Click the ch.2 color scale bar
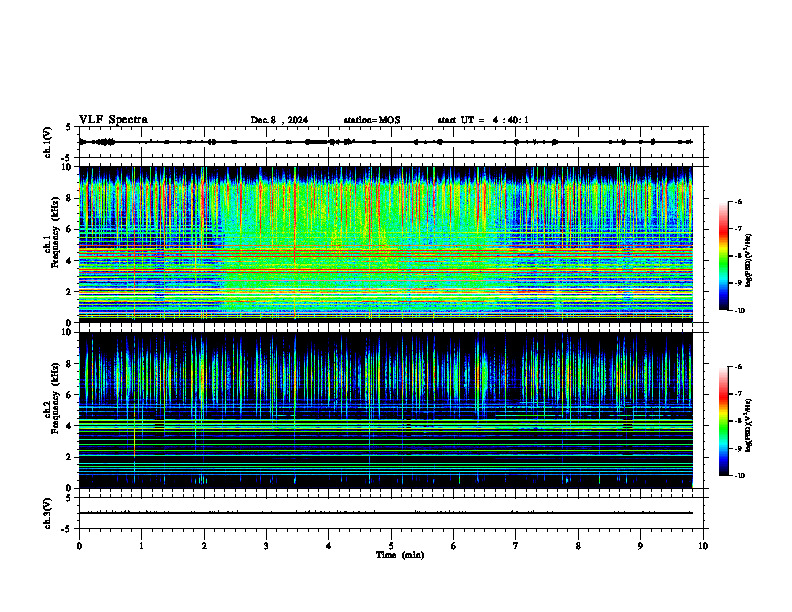The image size is (792, 612). click(724, 421)
